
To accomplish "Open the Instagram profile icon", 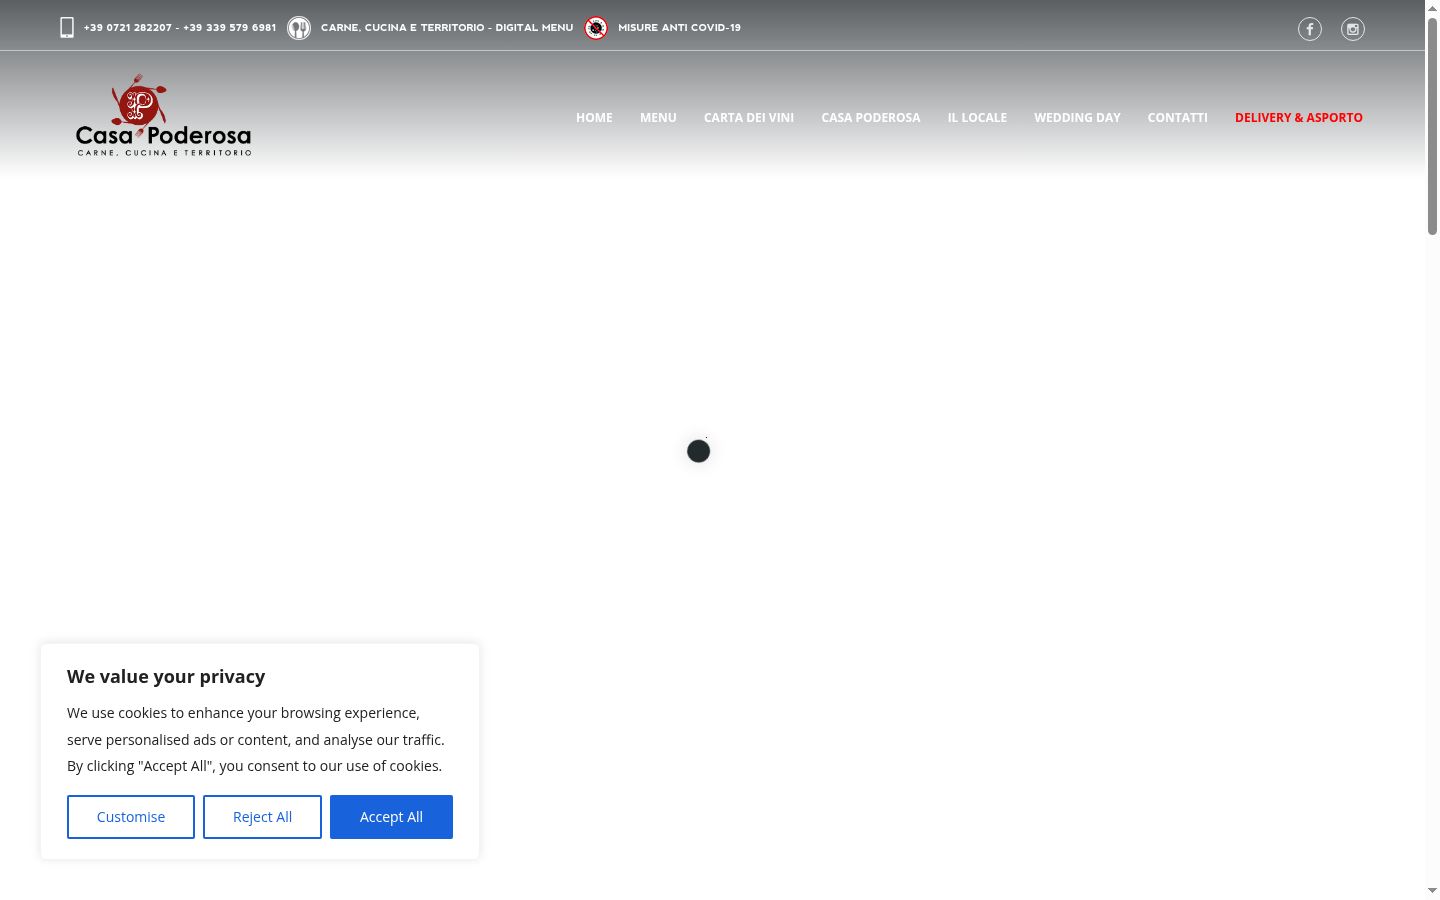I will (1353, 29).
